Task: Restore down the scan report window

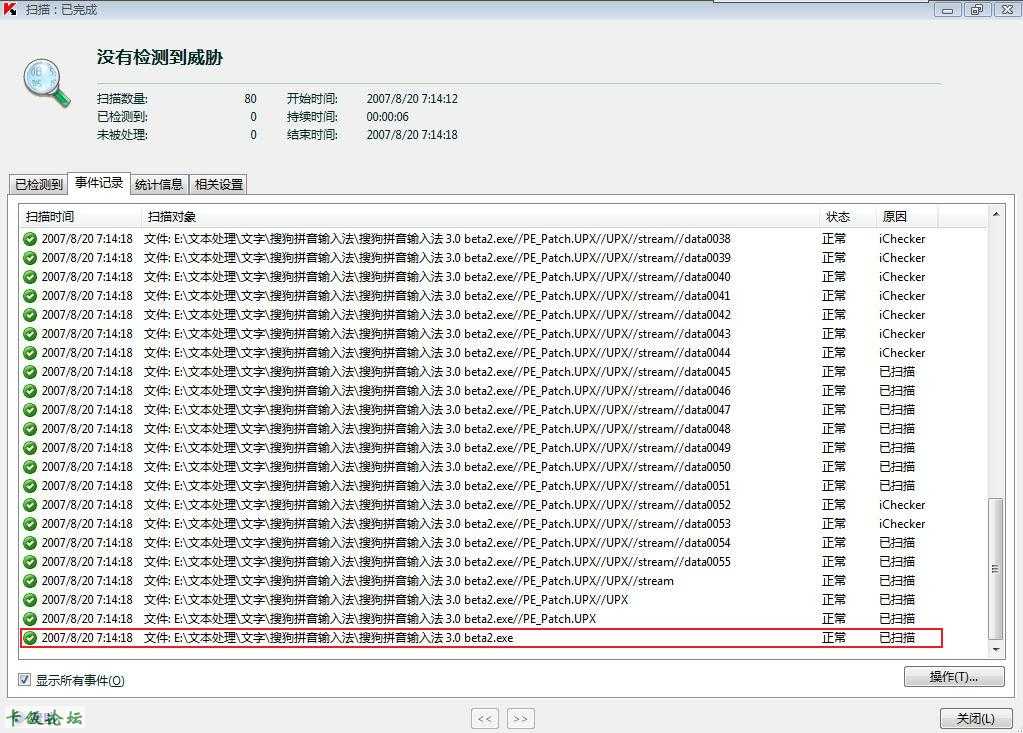Action: (977, 10)
